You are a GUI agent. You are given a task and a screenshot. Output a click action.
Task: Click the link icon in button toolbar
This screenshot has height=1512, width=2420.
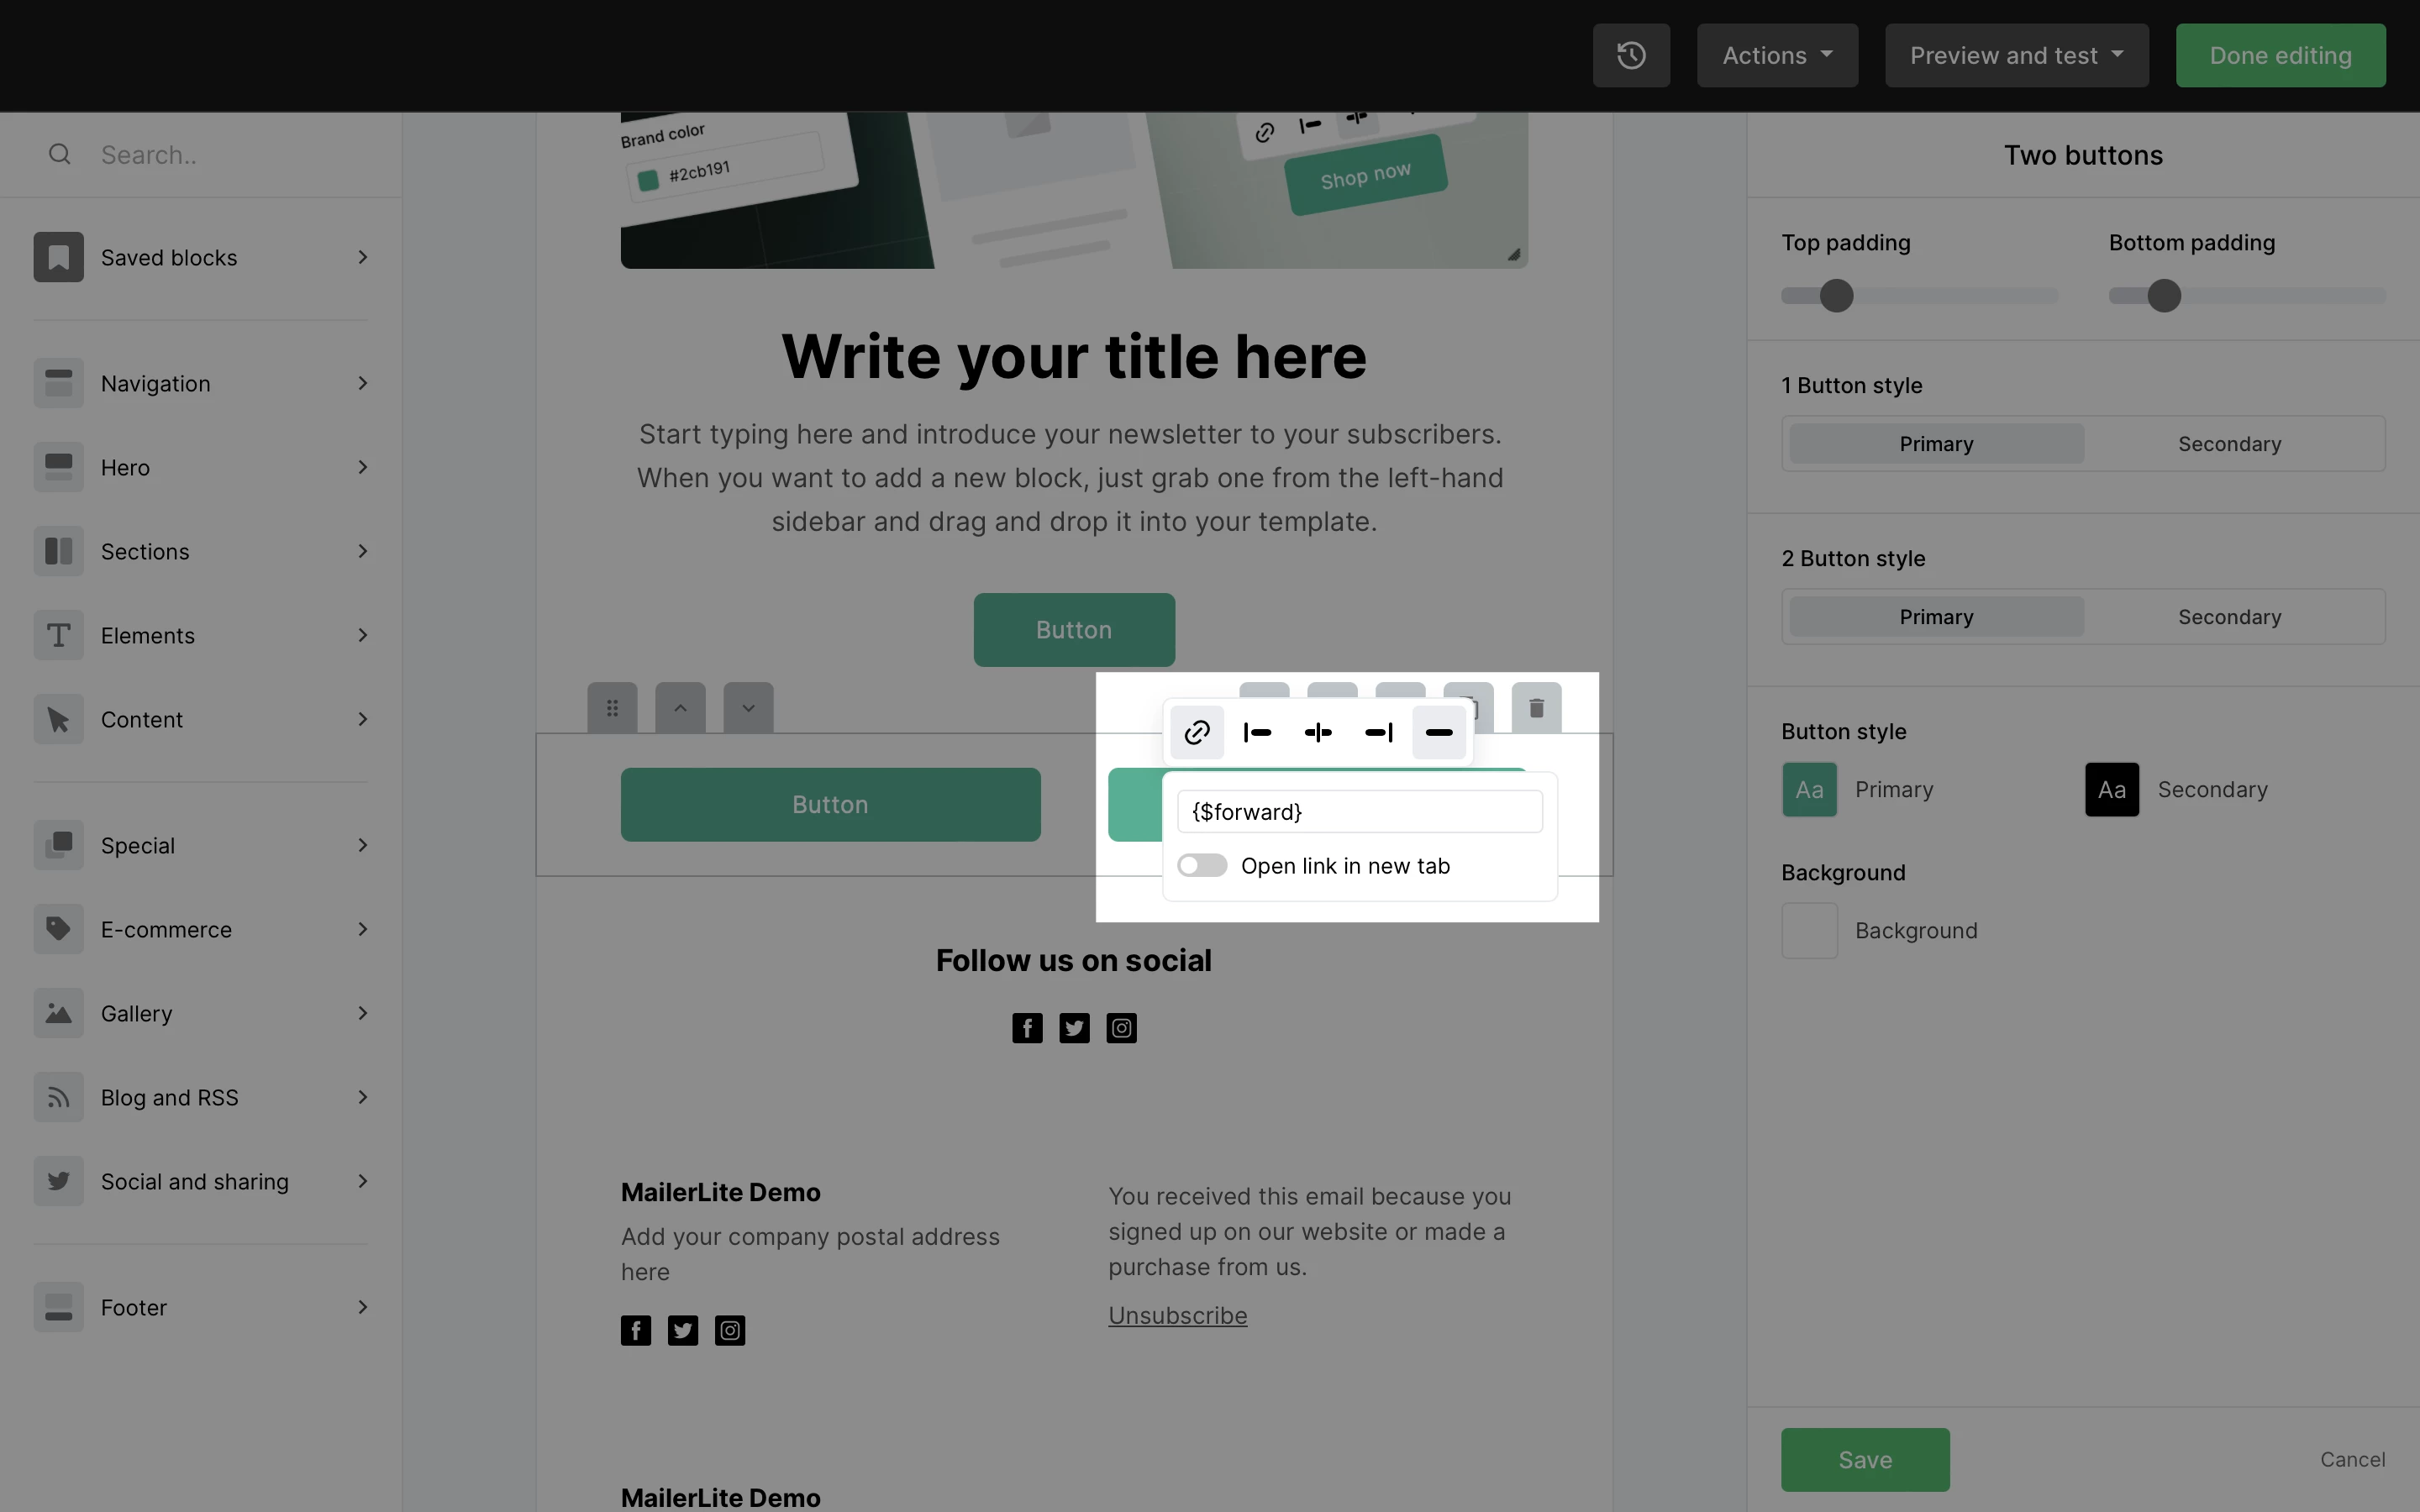(1197, 733)
